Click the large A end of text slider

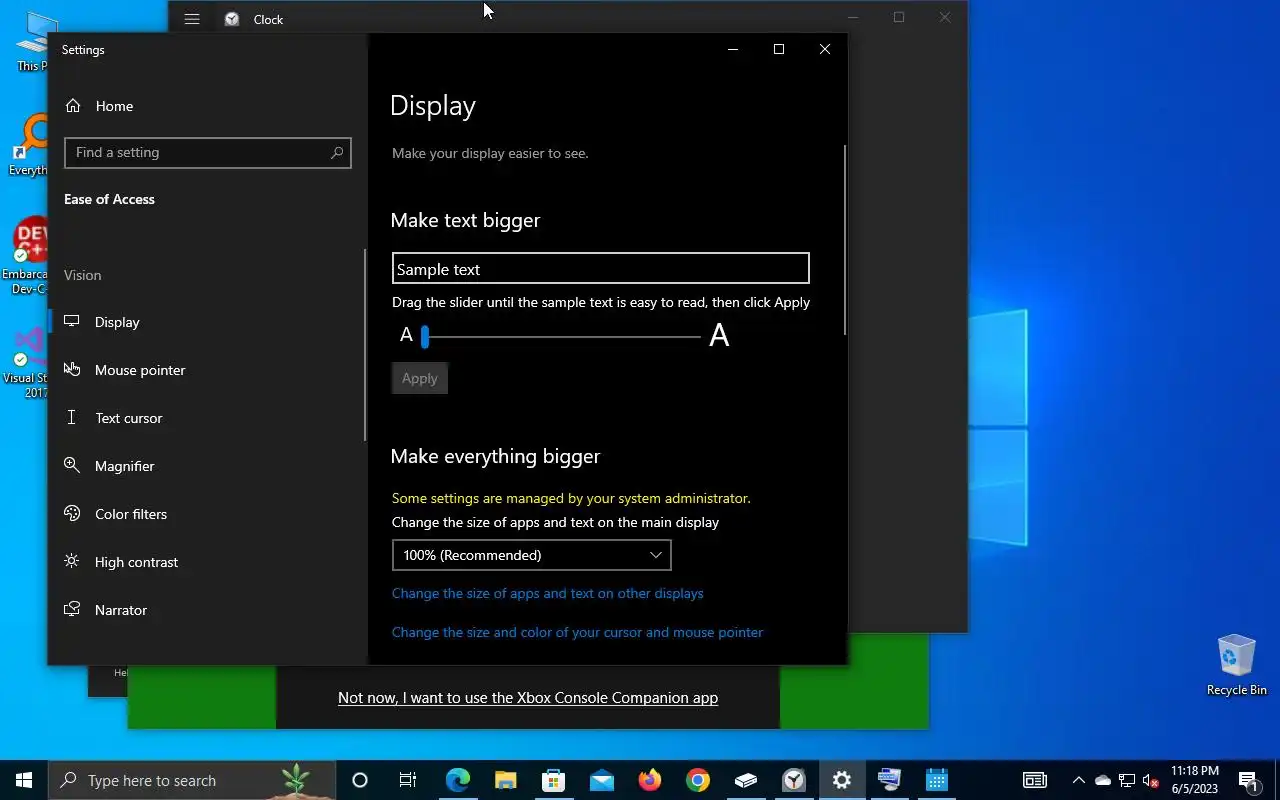coord(719,336)
